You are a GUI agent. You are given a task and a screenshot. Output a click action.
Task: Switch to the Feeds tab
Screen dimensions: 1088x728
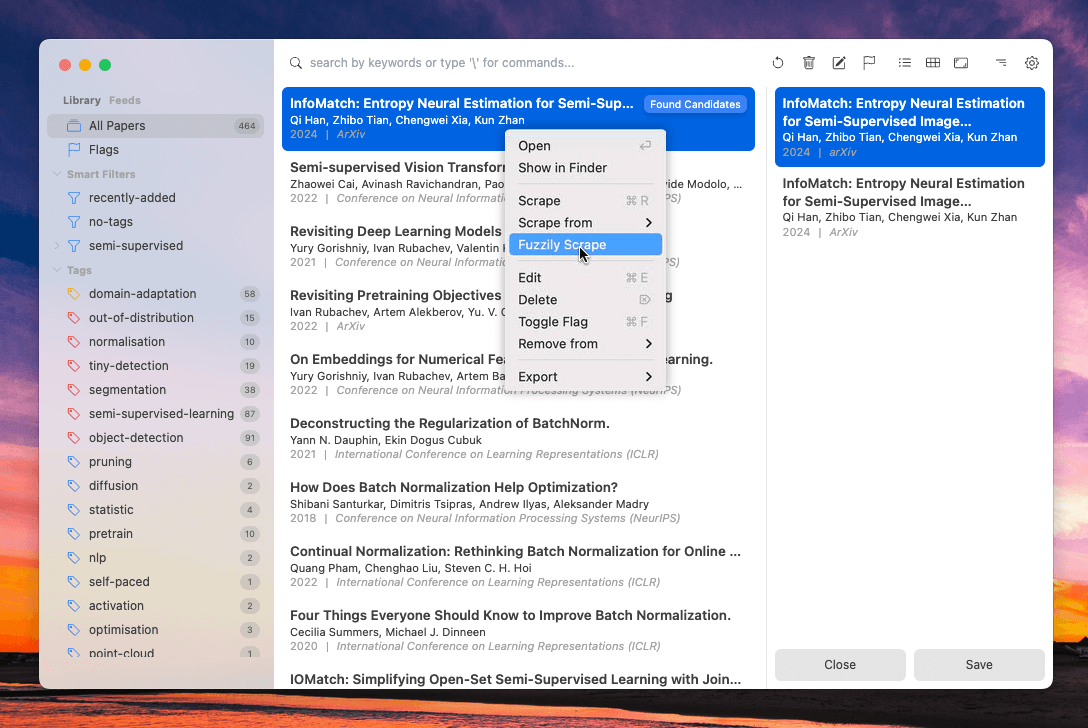[124, 100]
